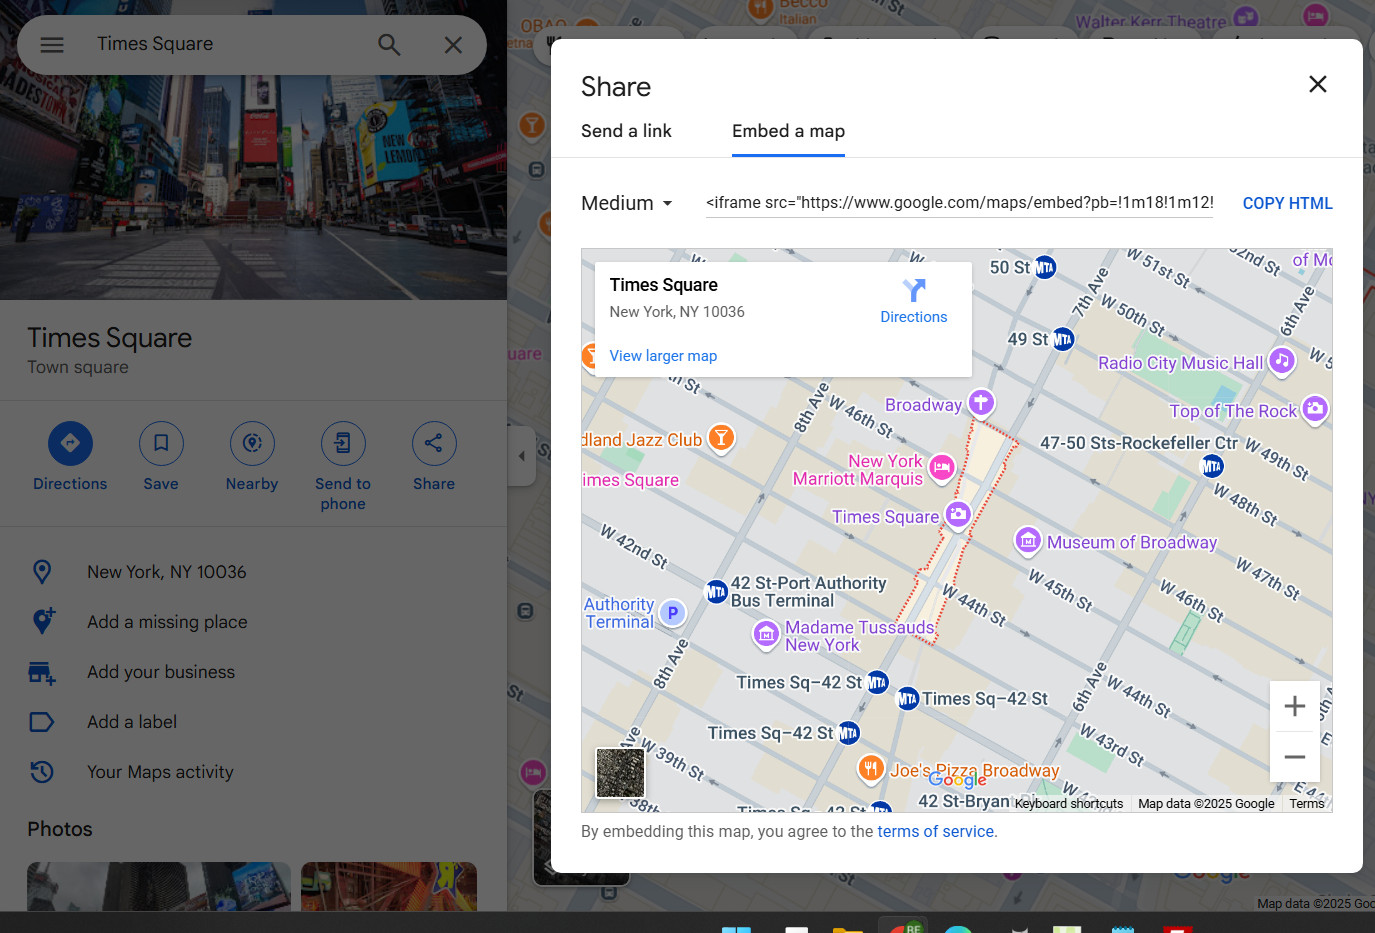Open the terms of service link
Image resolution: width=1375 pixels, height=933 pixels.
click(x=935, y=831)
